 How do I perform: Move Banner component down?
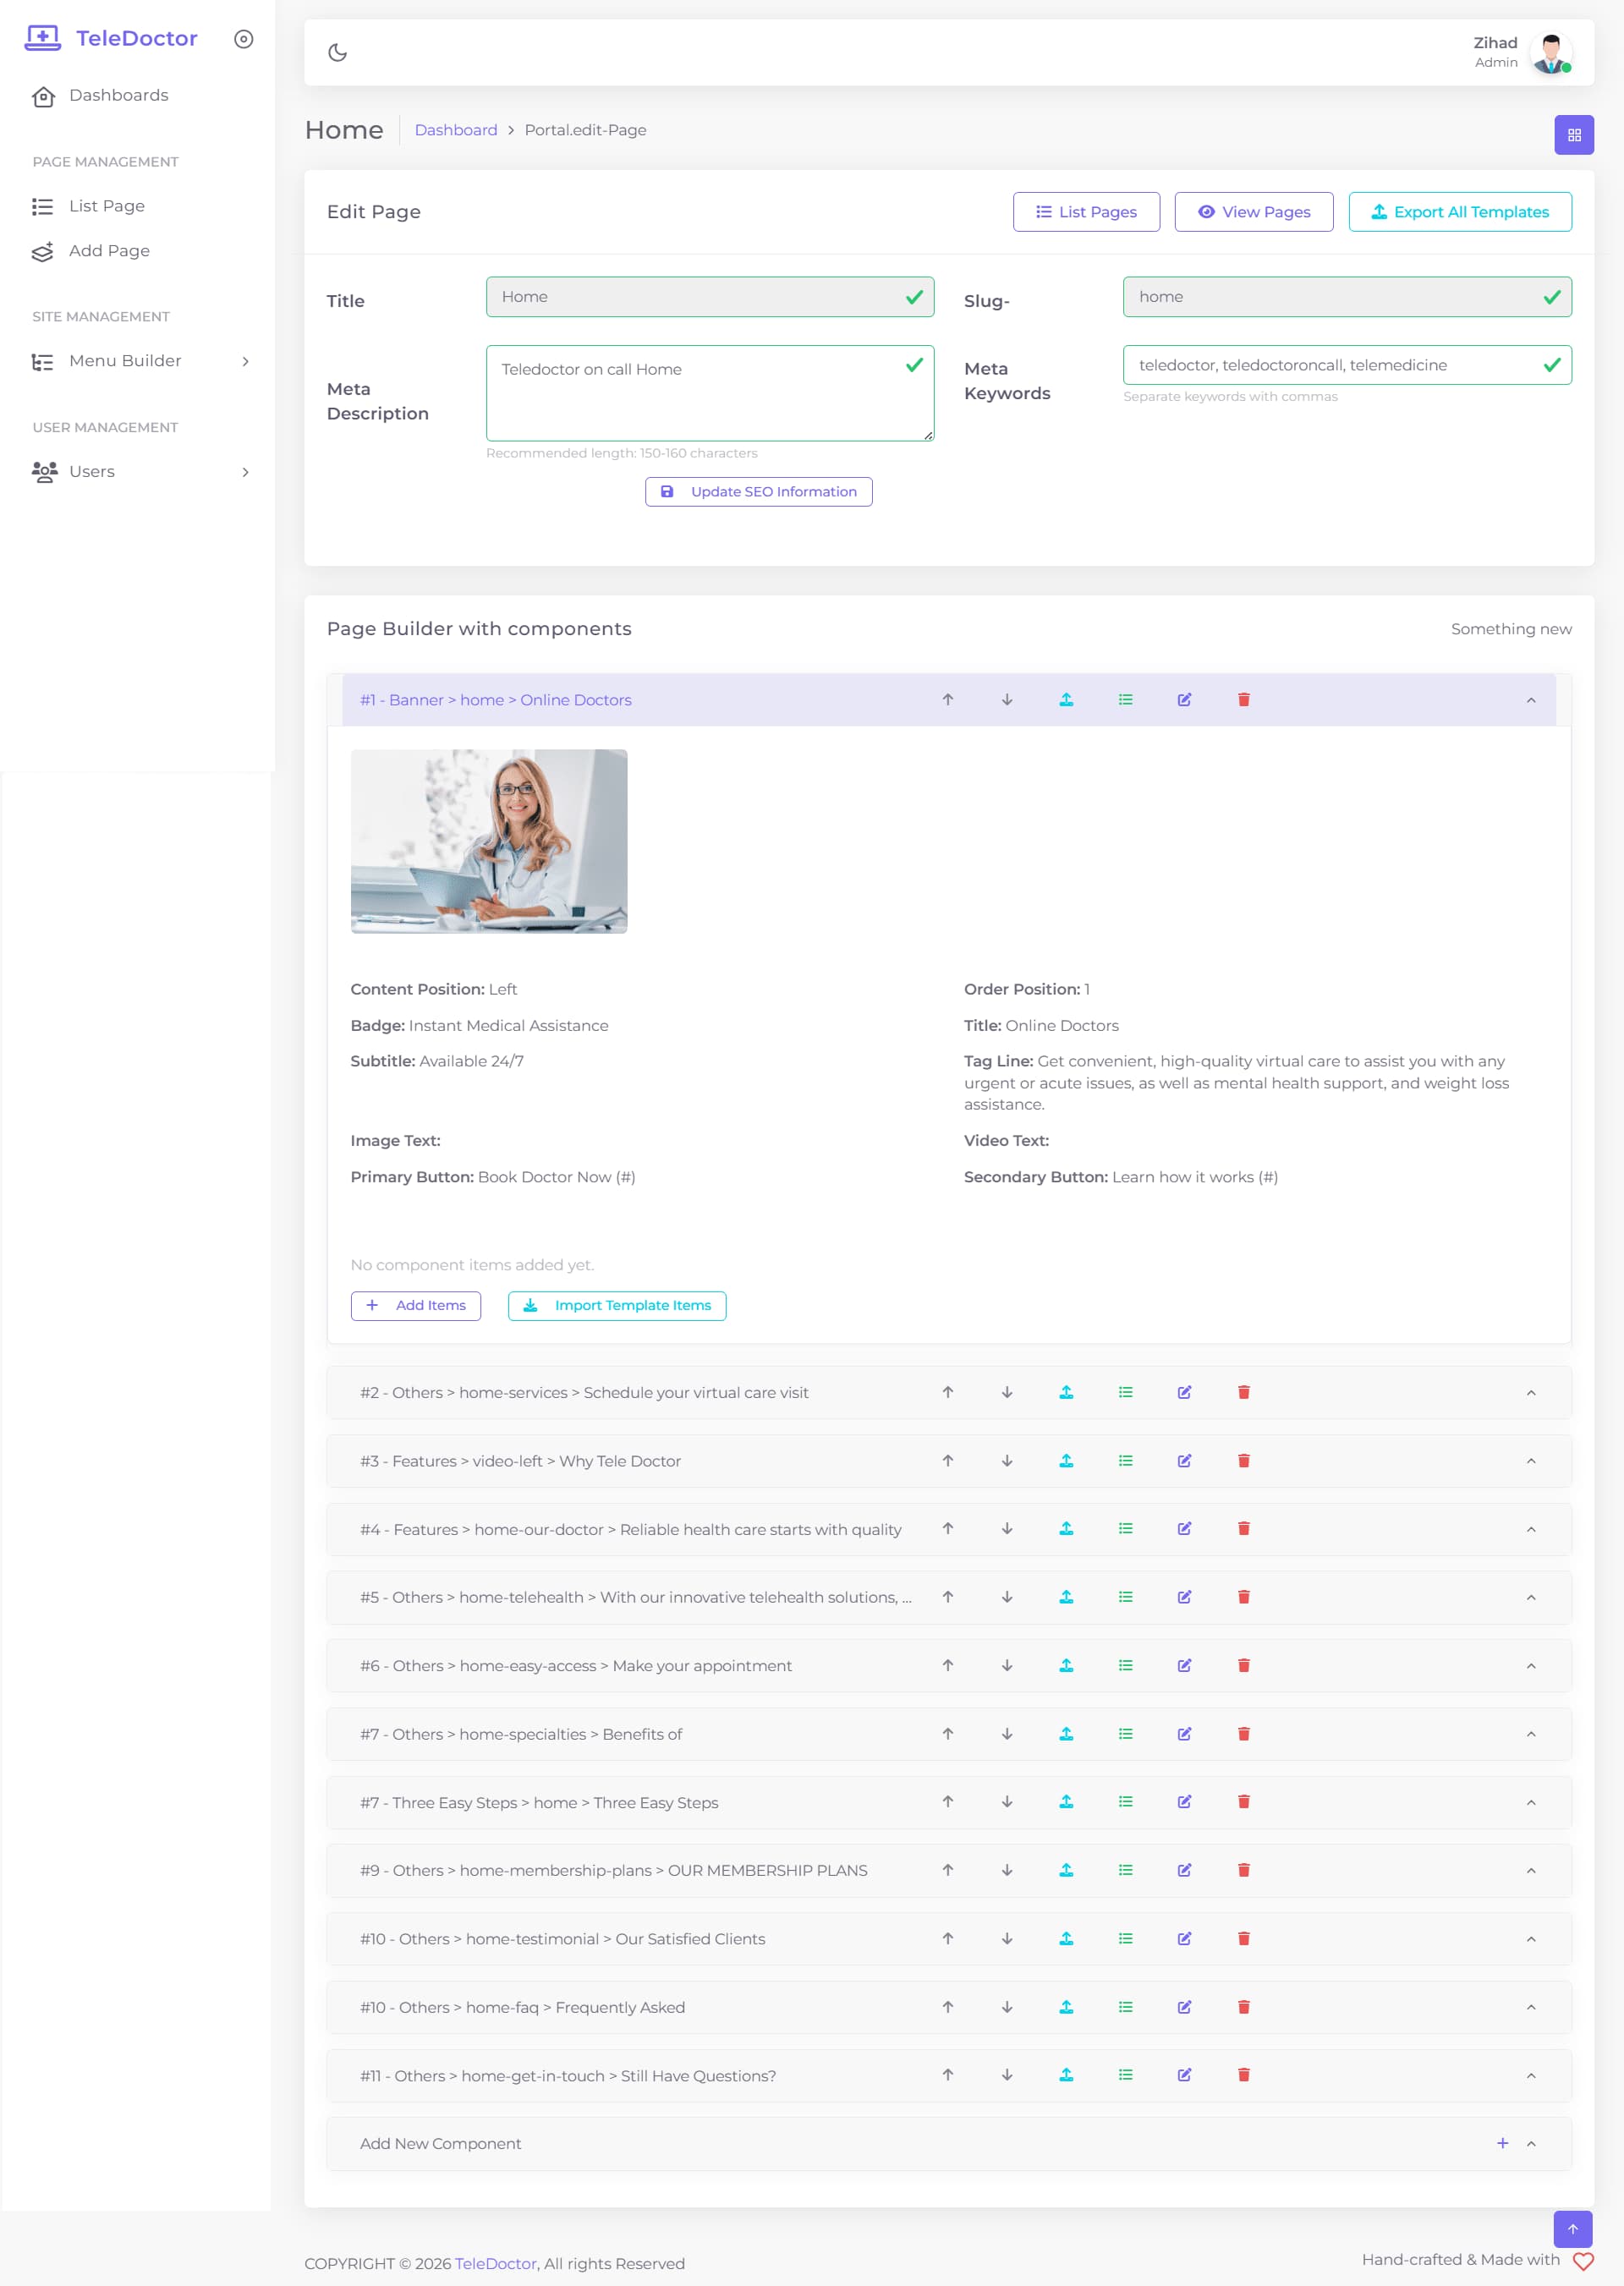pyautogui.click(x=1007, y=700)
